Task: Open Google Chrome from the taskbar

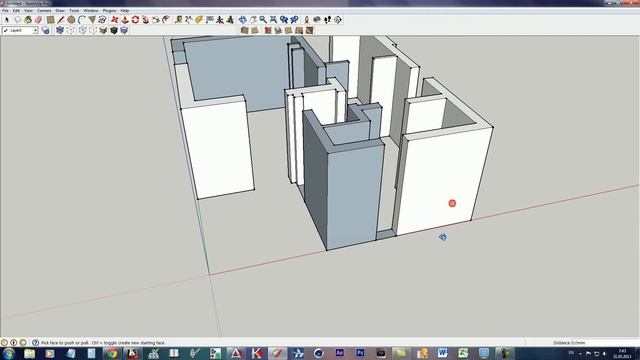Action: 112,353
